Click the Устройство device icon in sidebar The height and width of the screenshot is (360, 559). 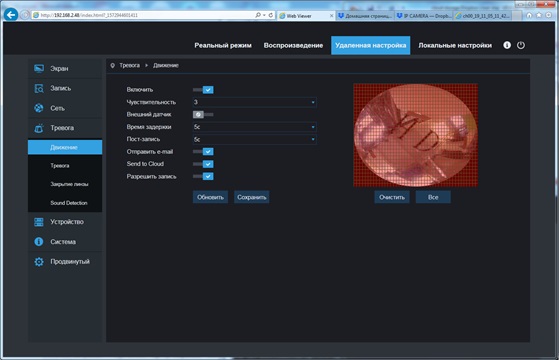[x=39, y=222]
